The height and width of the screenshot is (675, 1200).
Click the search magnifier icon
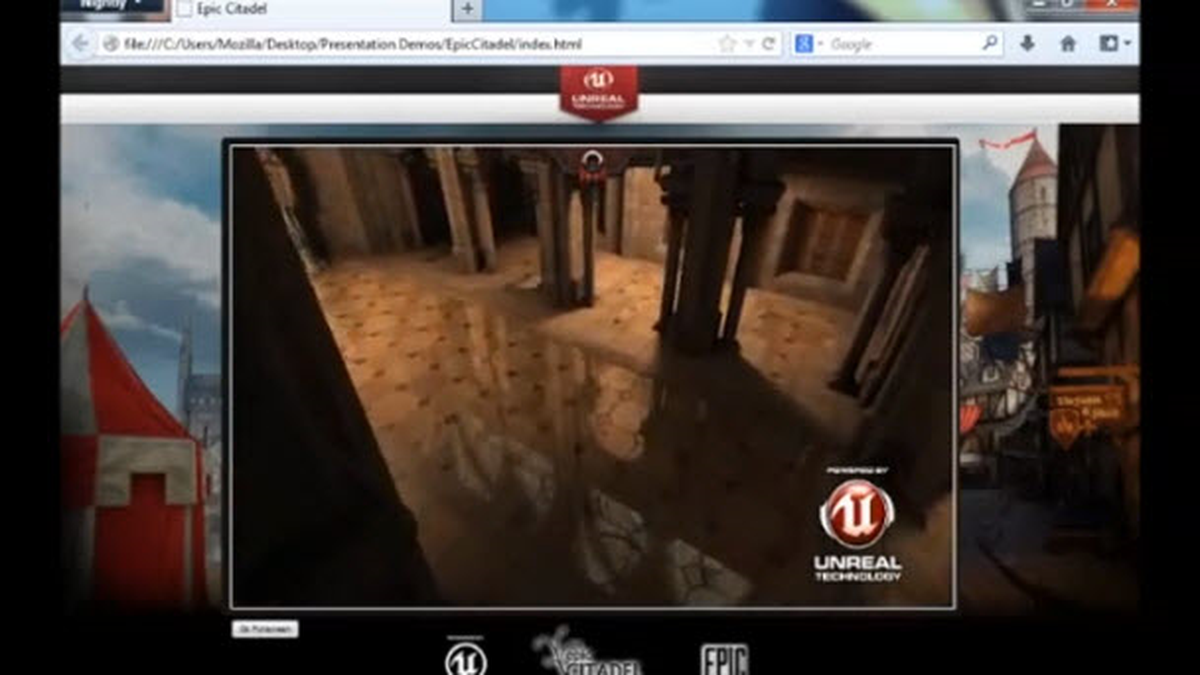990,44
